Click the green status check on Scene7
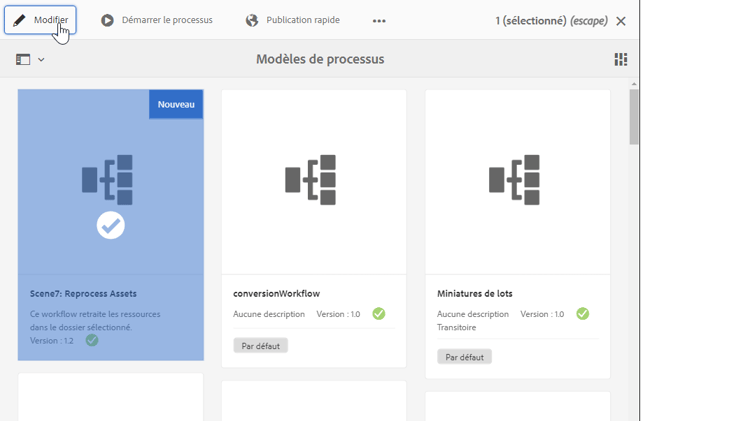 point(92,340)
